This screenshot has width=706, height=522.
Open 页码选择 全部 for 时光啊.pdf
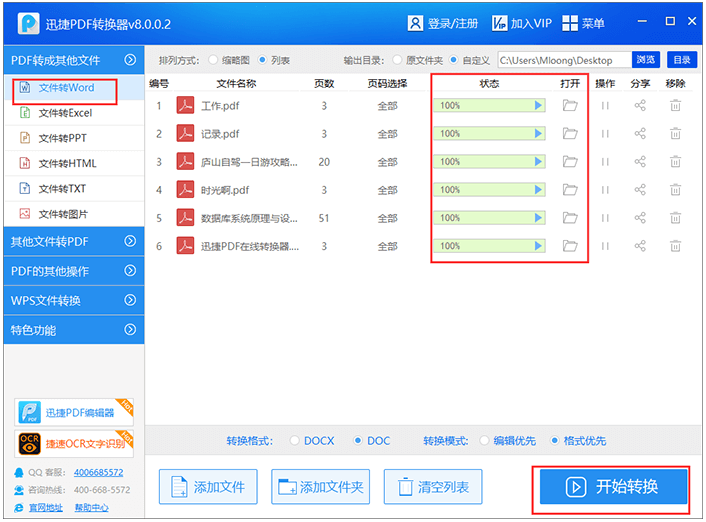[387, 190]
